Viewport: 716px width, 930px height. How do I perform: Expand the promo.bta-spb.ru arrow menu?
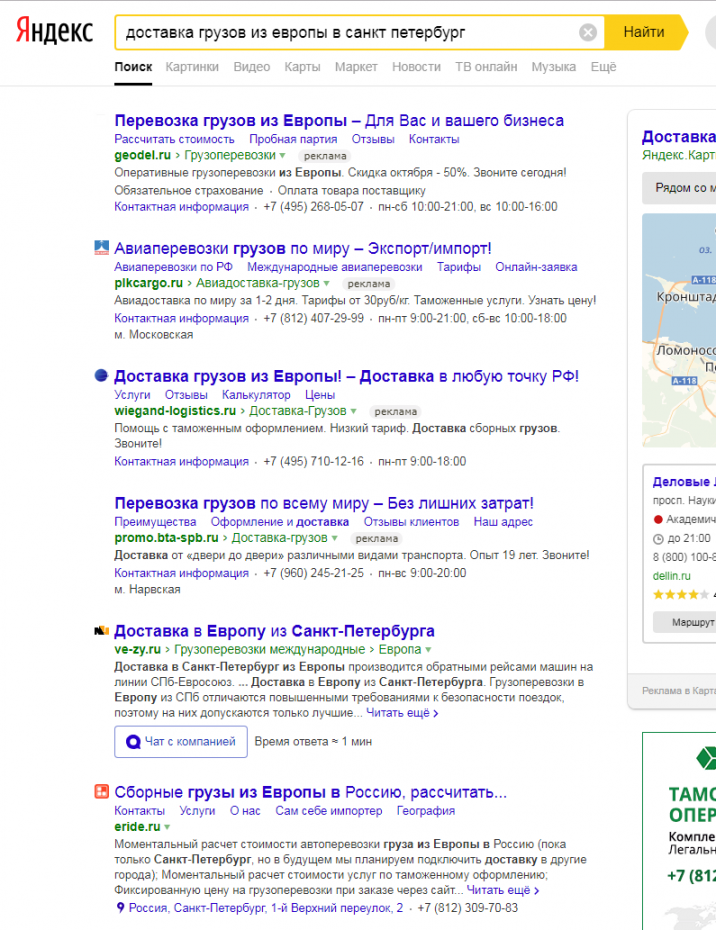335,539
